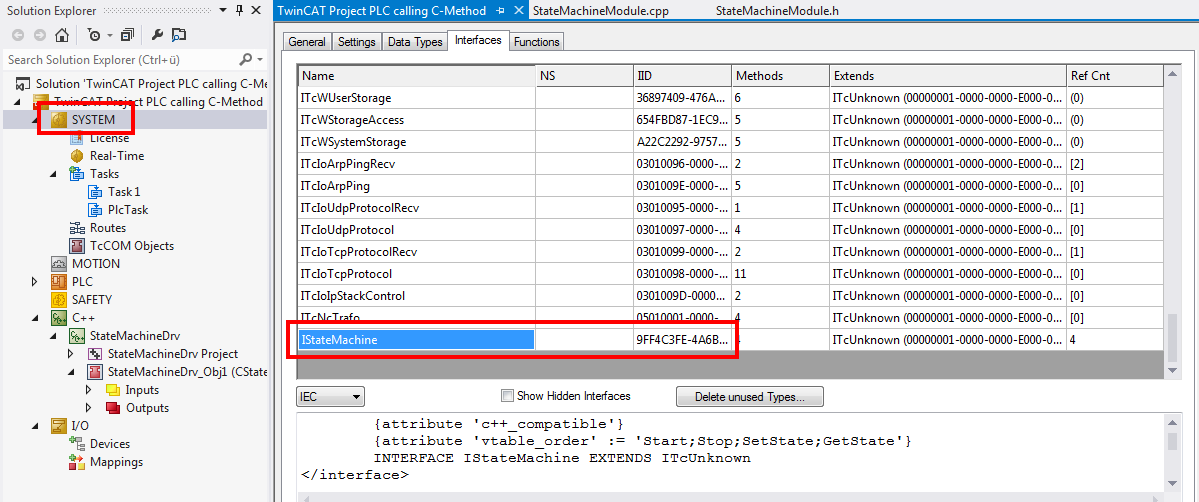This screenshot has height=502, width=1199.
Task: Collapse the Tasks tree node
Action: click(x=53, y=174)
